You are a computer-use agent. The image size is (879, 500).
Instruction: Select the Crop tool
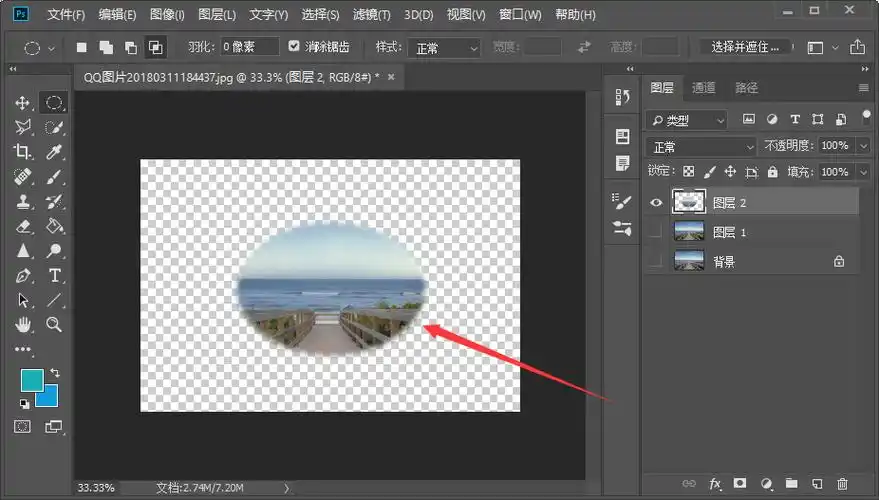[22, 152]
